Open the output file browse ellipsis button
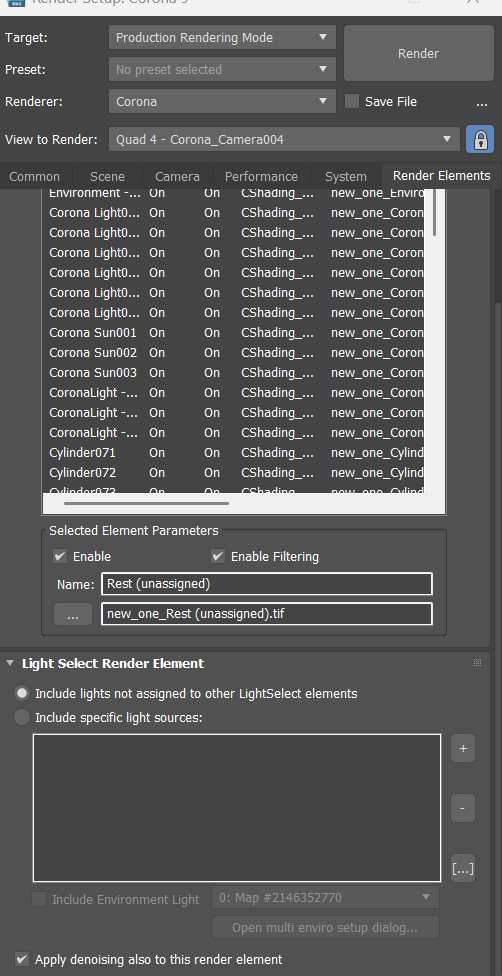 (73, 614)
